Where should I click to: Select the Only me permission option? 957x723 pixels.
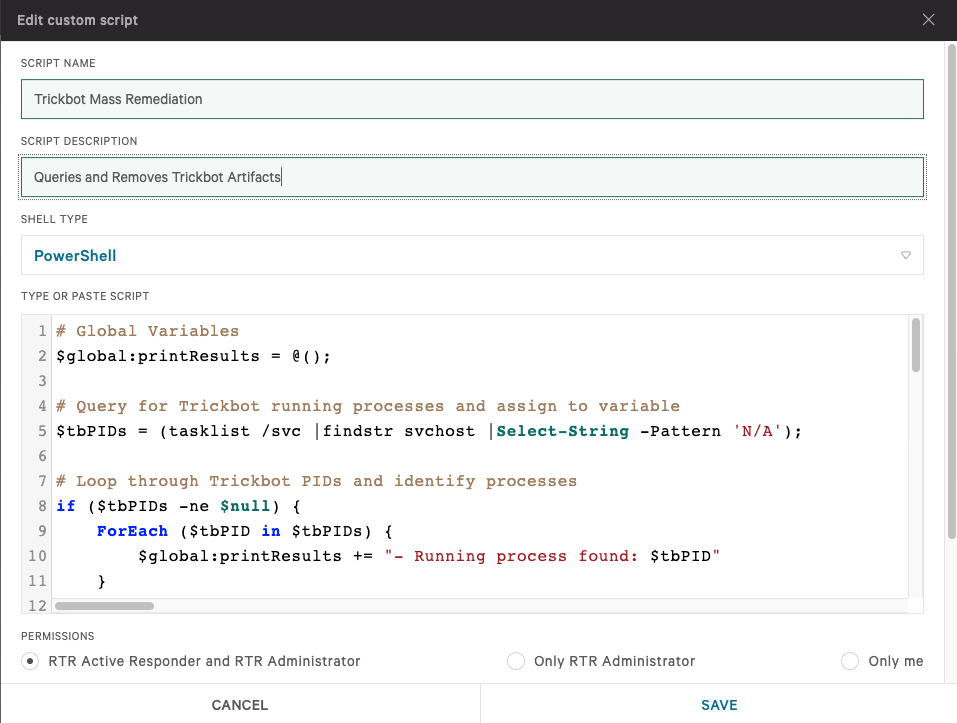pyautogui.click(x=850, y=661)
